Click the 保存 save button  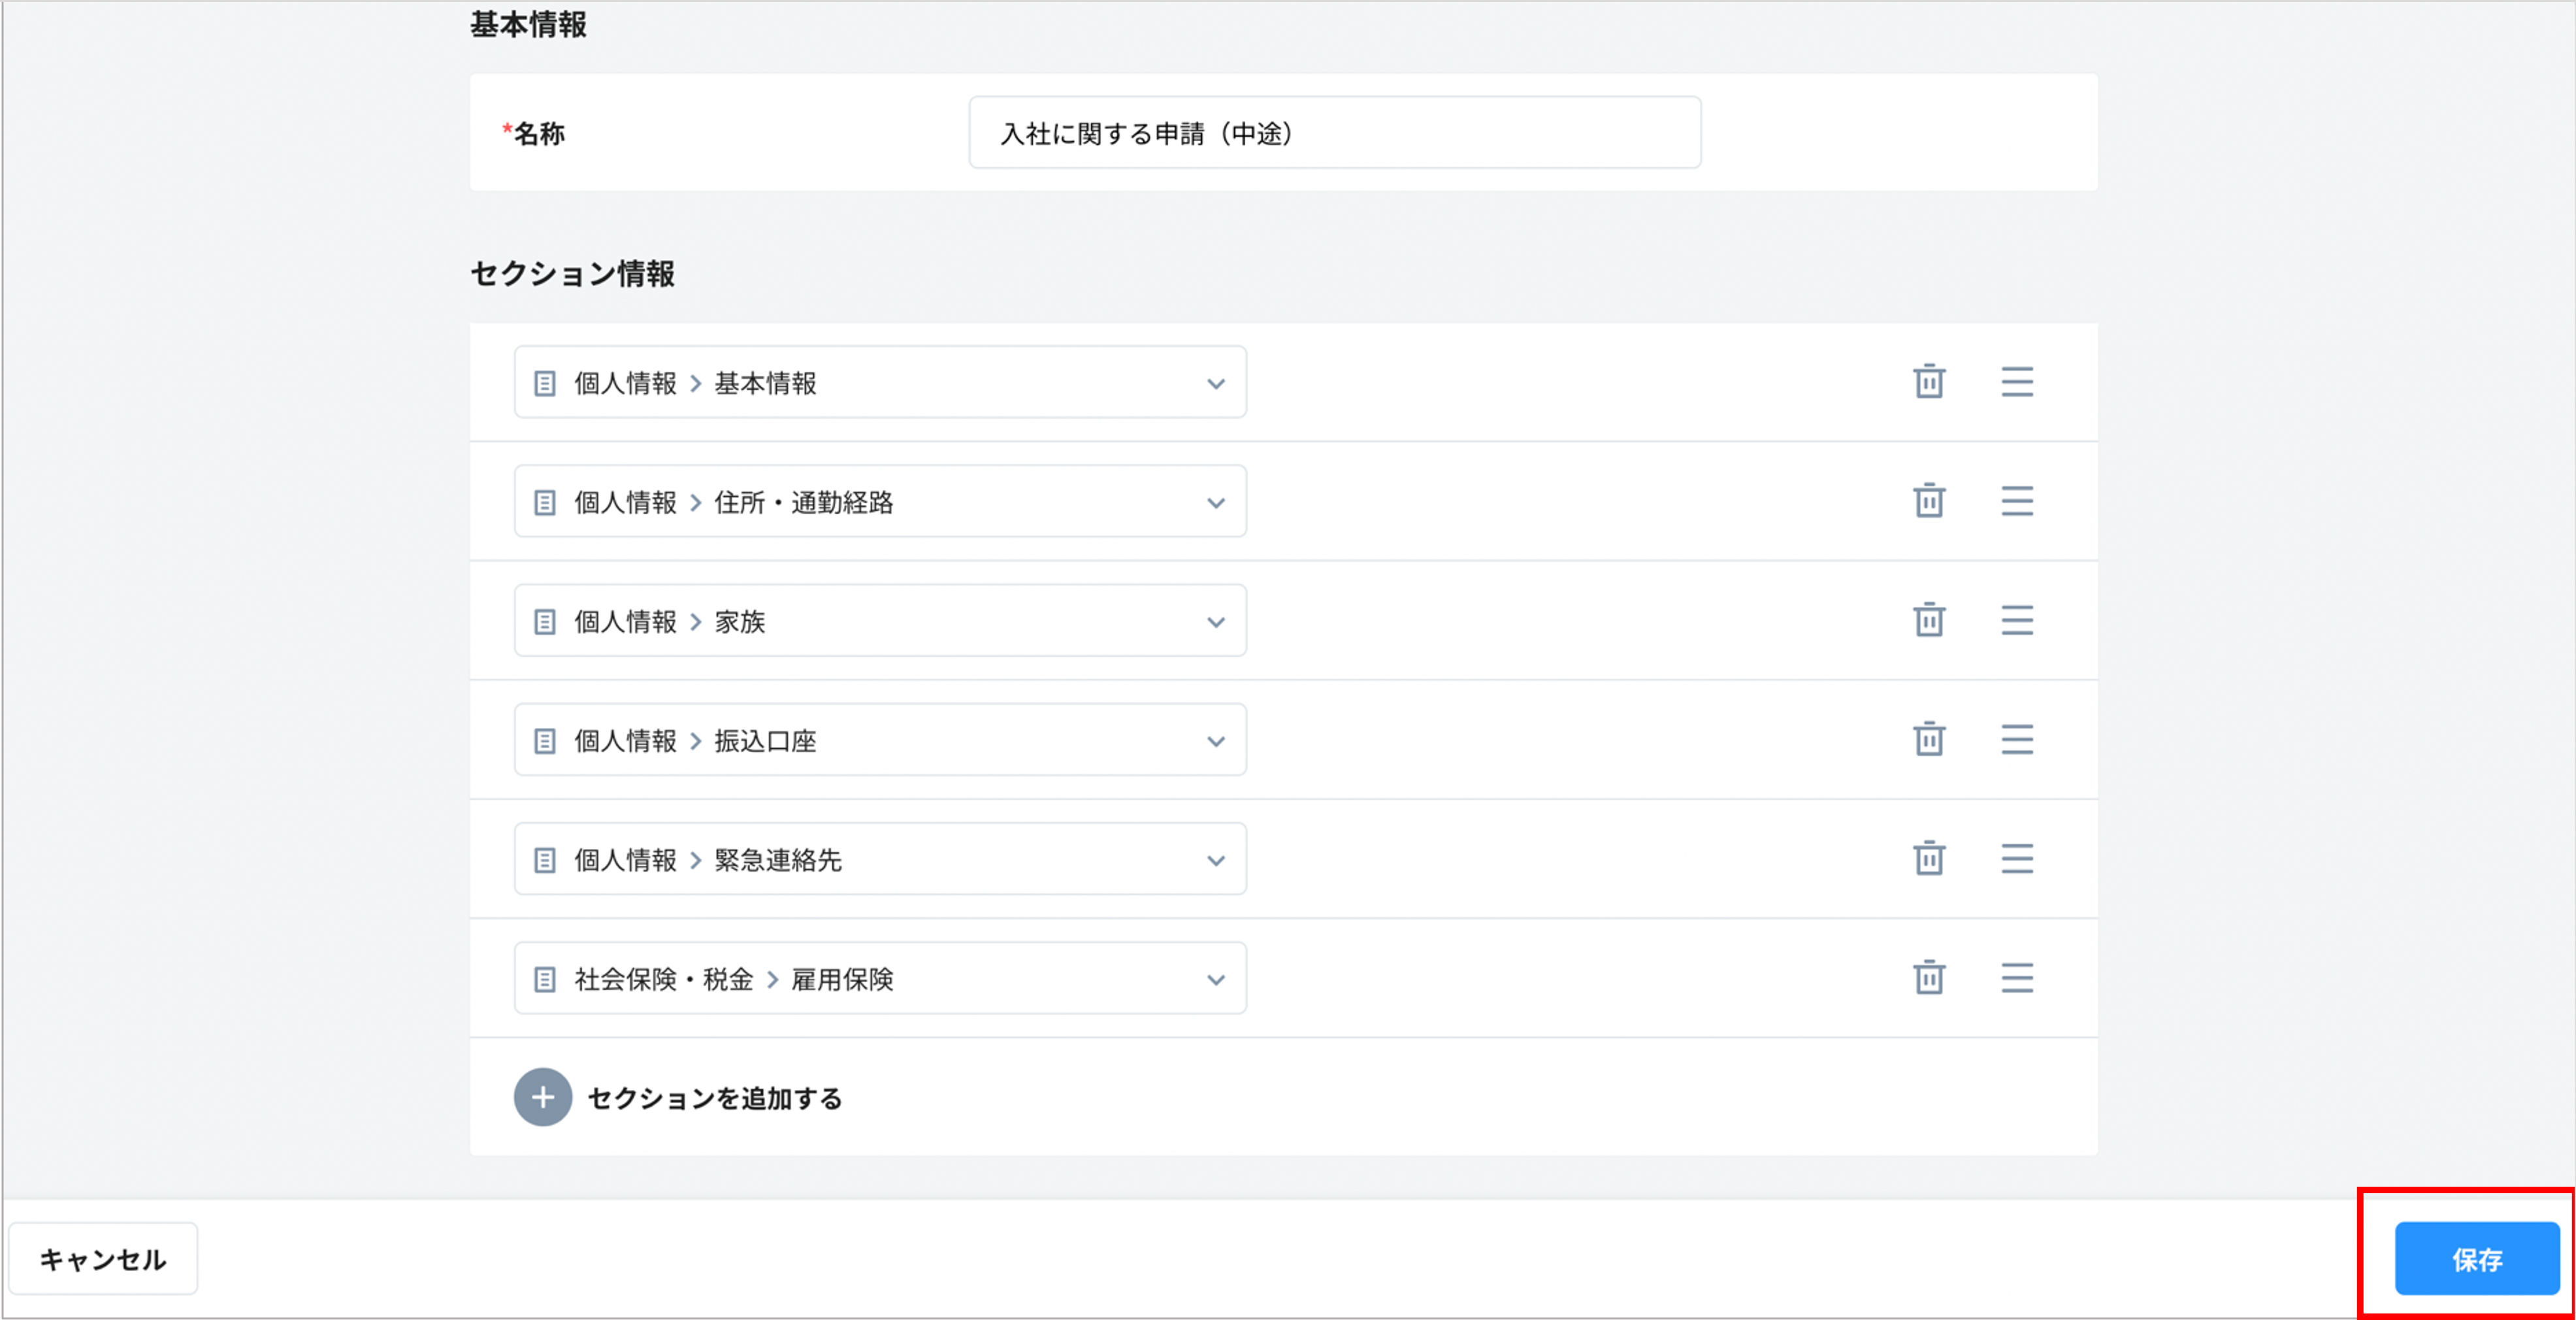click(2476, 1259)
